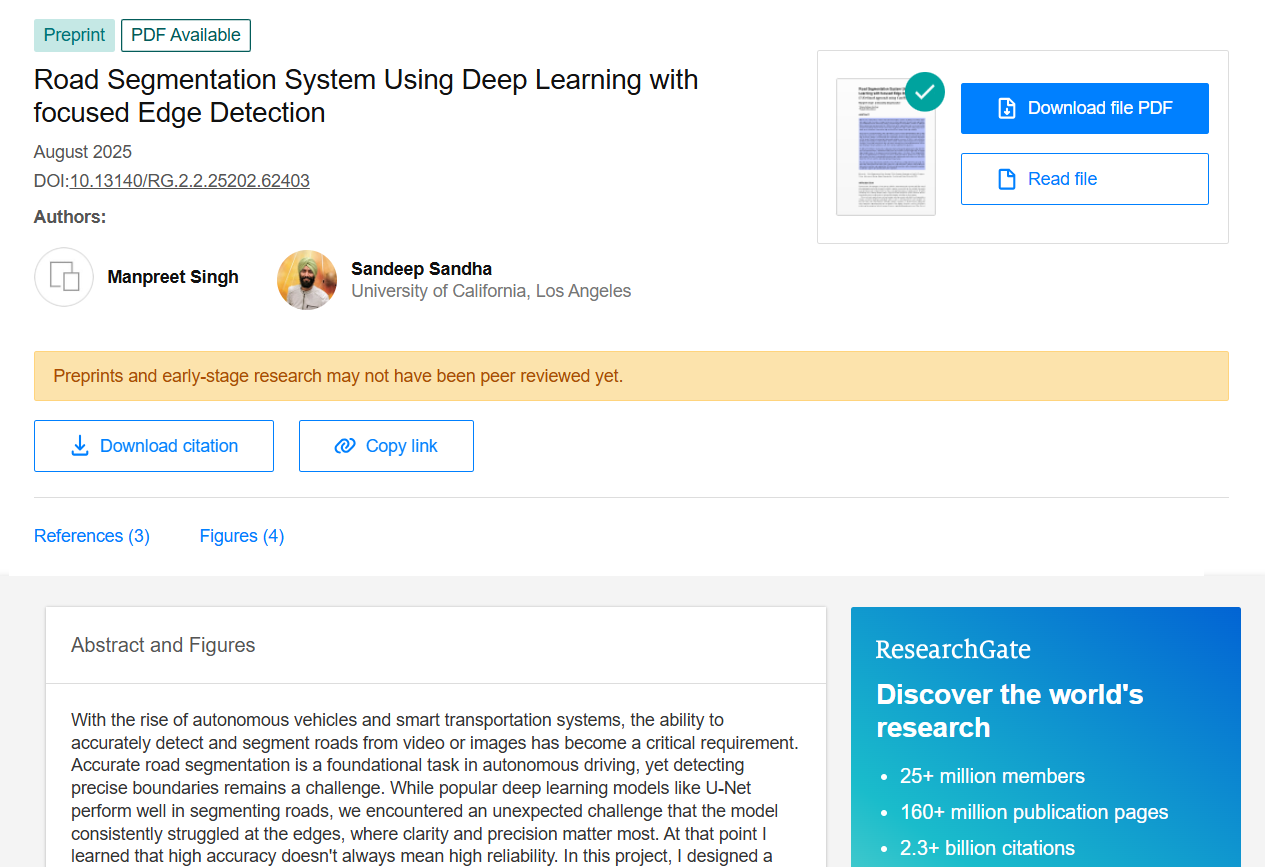Click Manpreet Singh's placeholder avatar icon

[x=64, y=277]
